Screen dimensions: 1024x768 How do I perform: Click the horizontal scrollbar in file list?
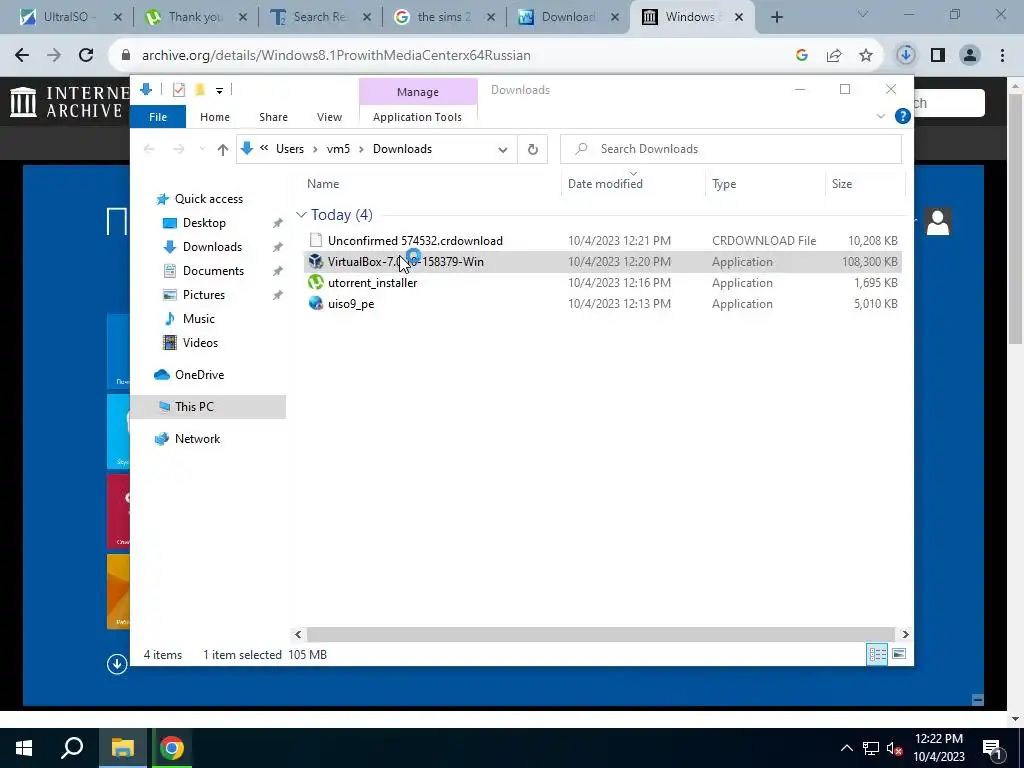point(600,634)
